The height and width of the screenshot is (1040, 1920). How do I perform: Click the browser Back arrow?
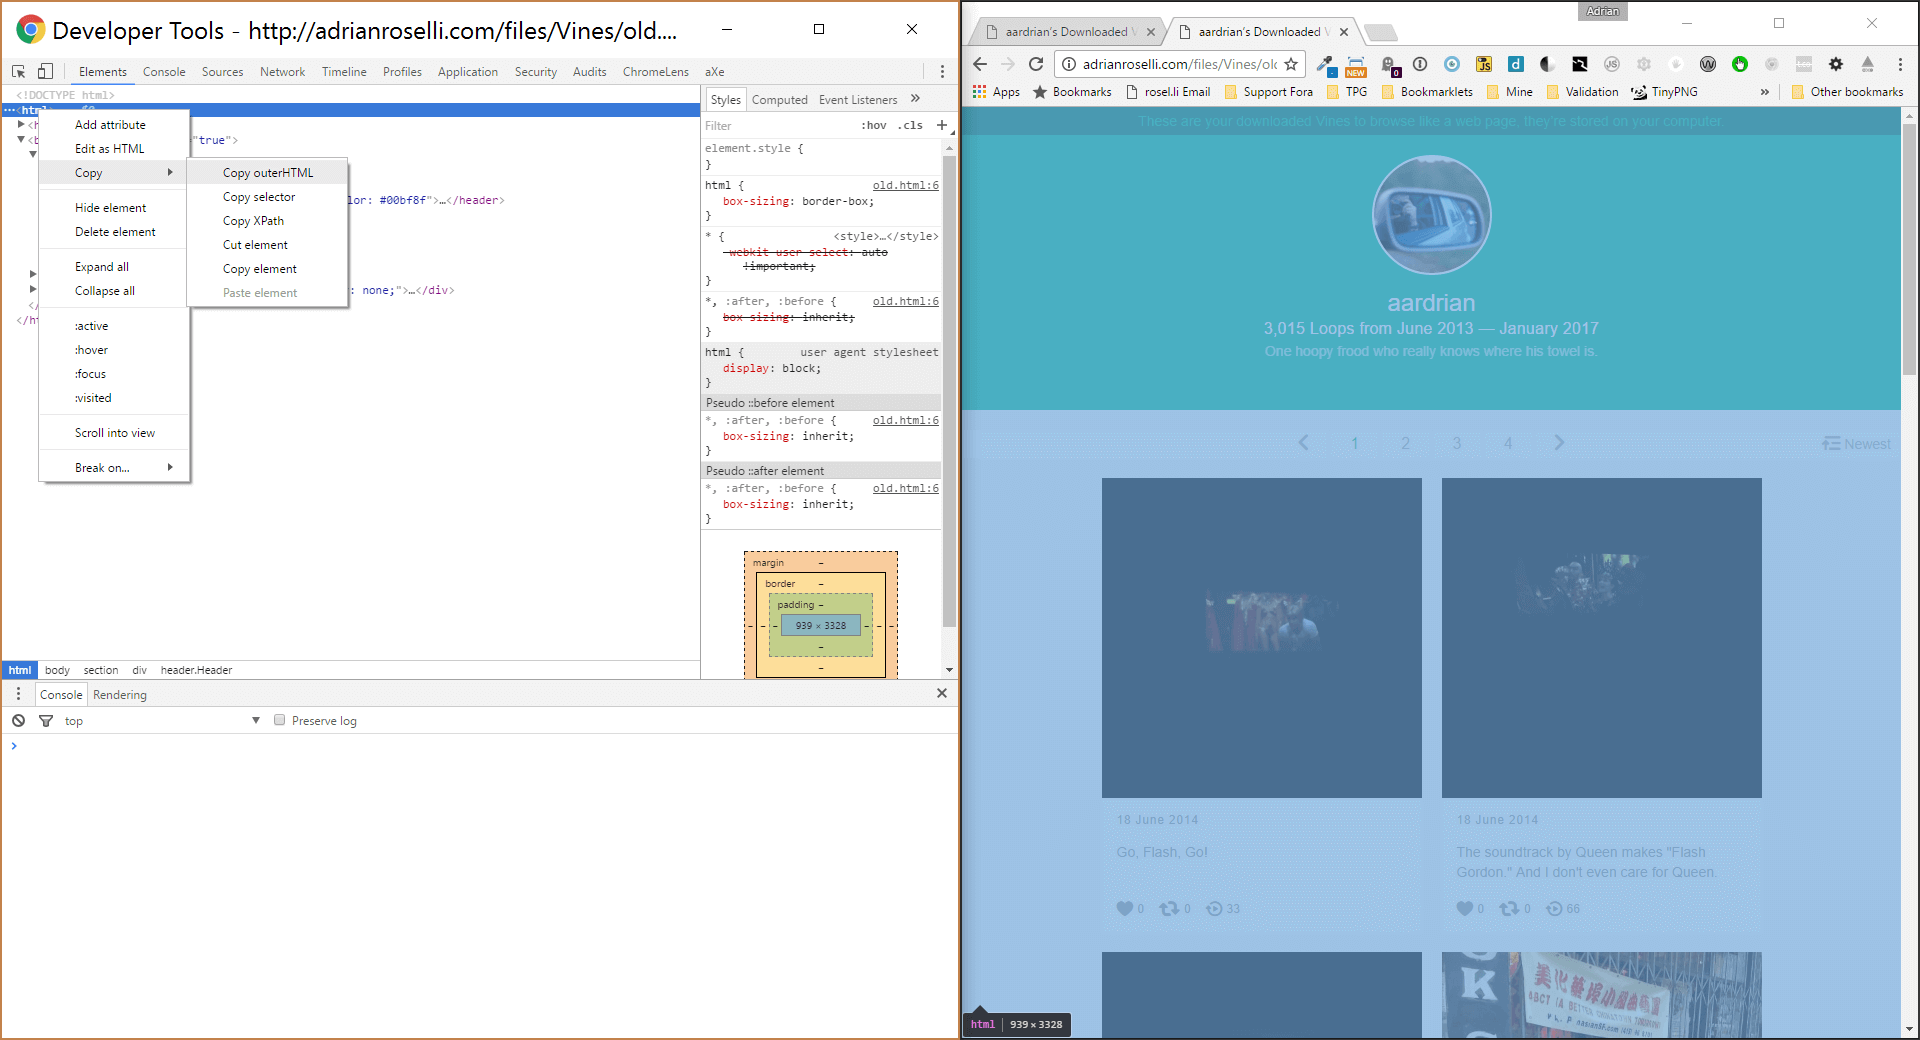[980, 64]
